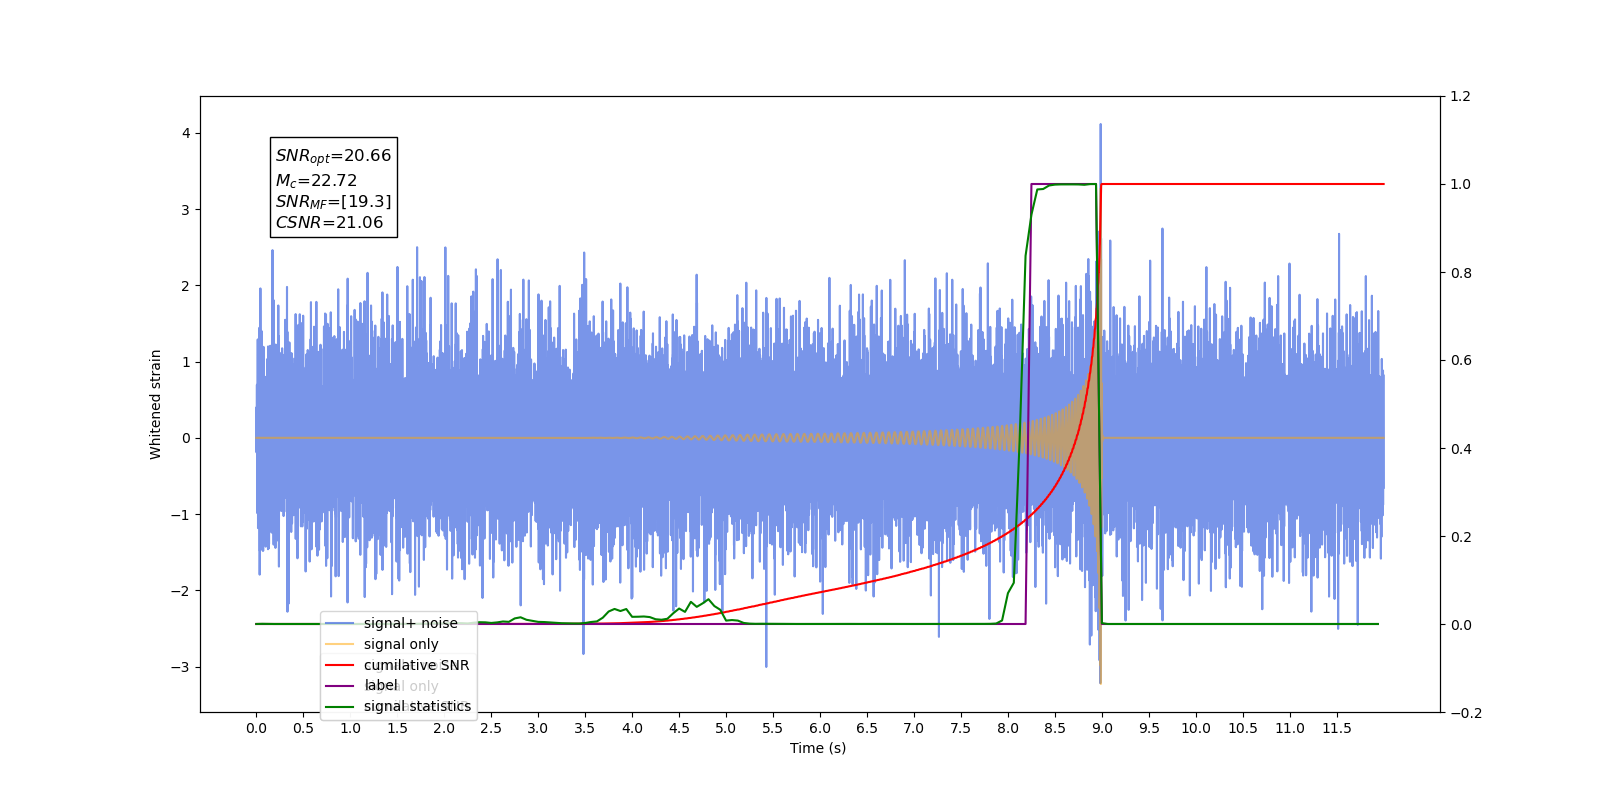Click the Mc=22.72 annotation text
Screen dimensions: 1600x800
point(316,181)
